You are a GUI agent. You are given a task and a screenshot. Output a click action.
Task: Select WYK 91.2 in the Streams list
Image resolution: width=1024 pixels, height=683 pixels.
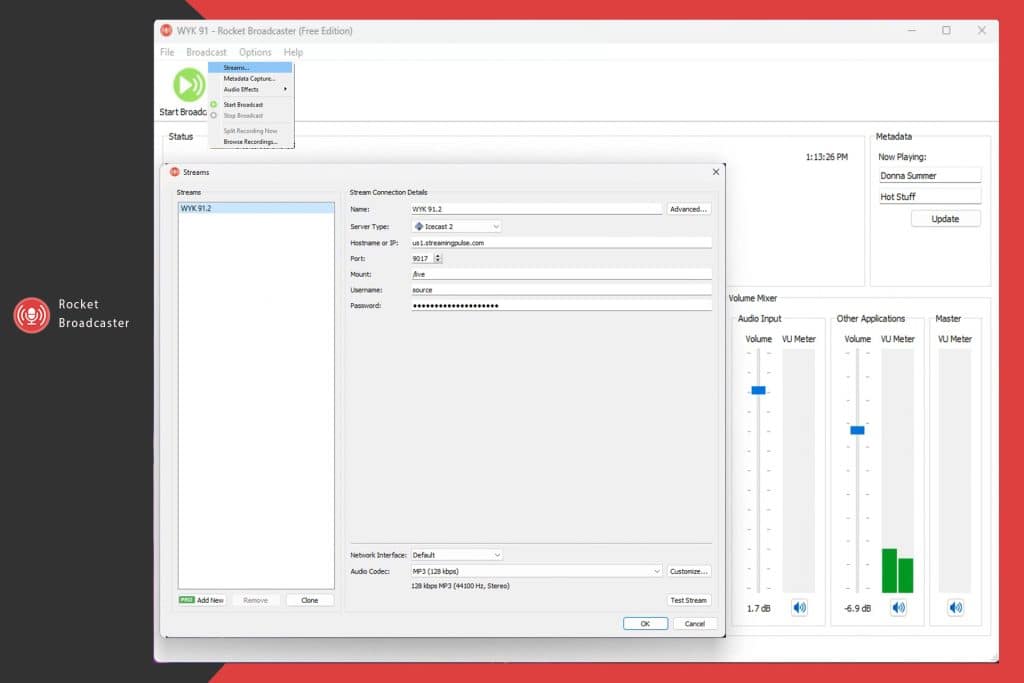tap(255, 208)
